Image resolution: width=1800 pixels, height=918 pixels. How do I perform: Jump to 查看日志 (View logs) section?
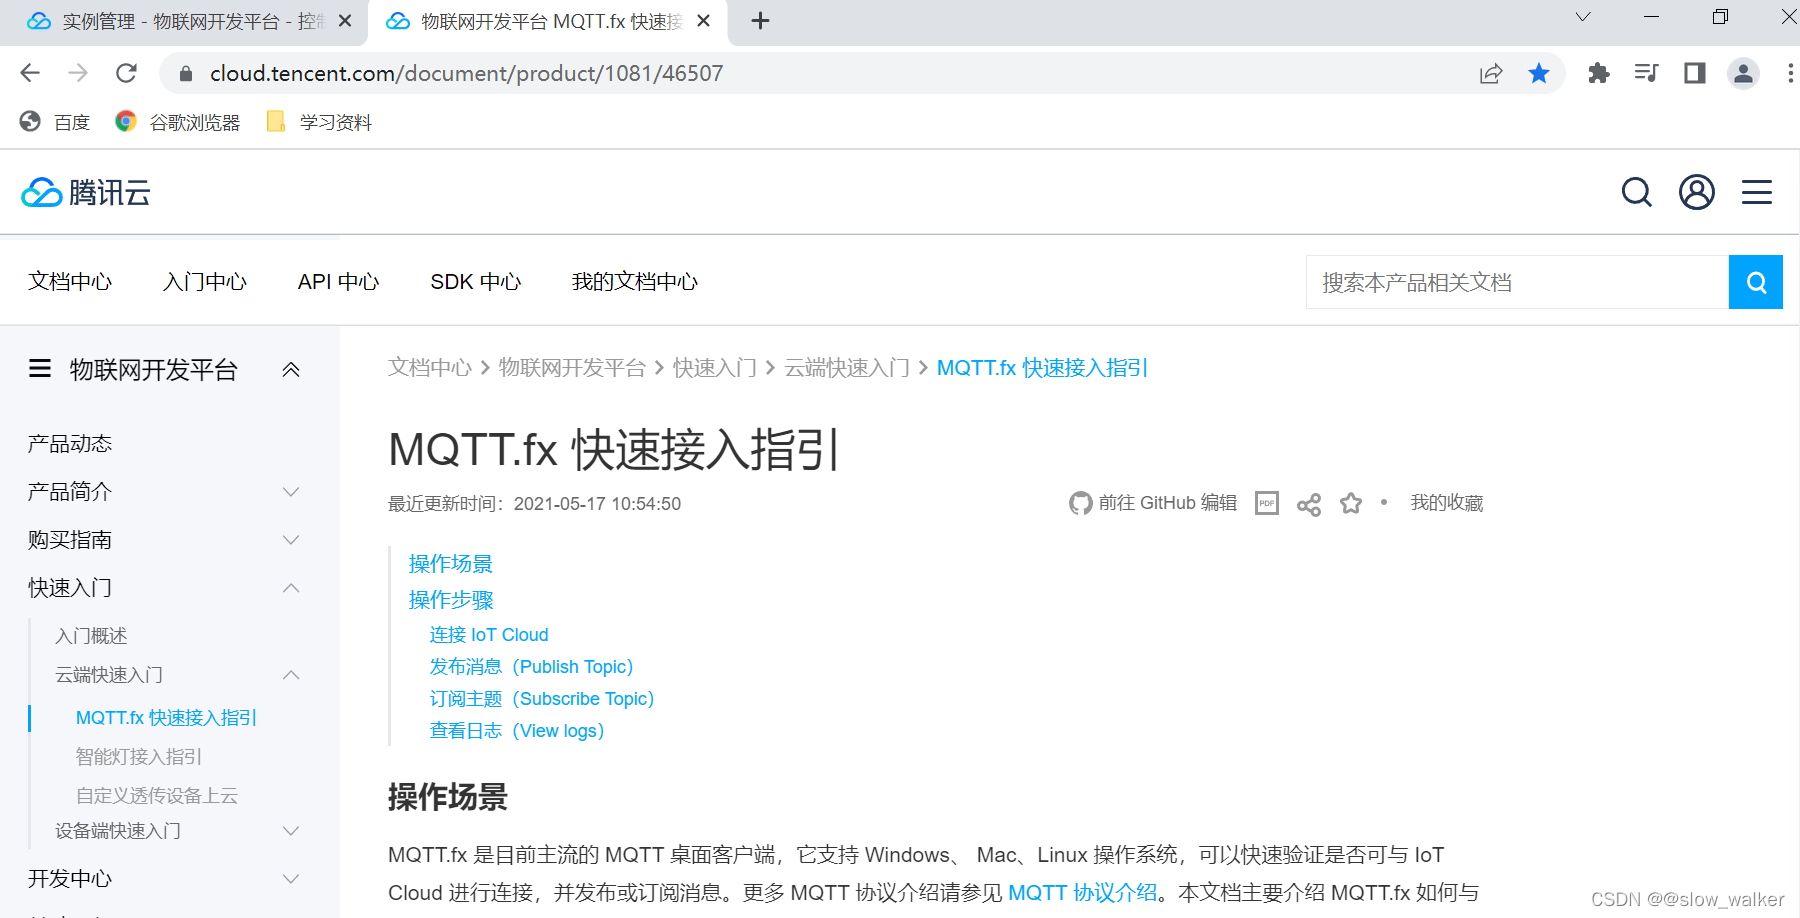point(517,731)
